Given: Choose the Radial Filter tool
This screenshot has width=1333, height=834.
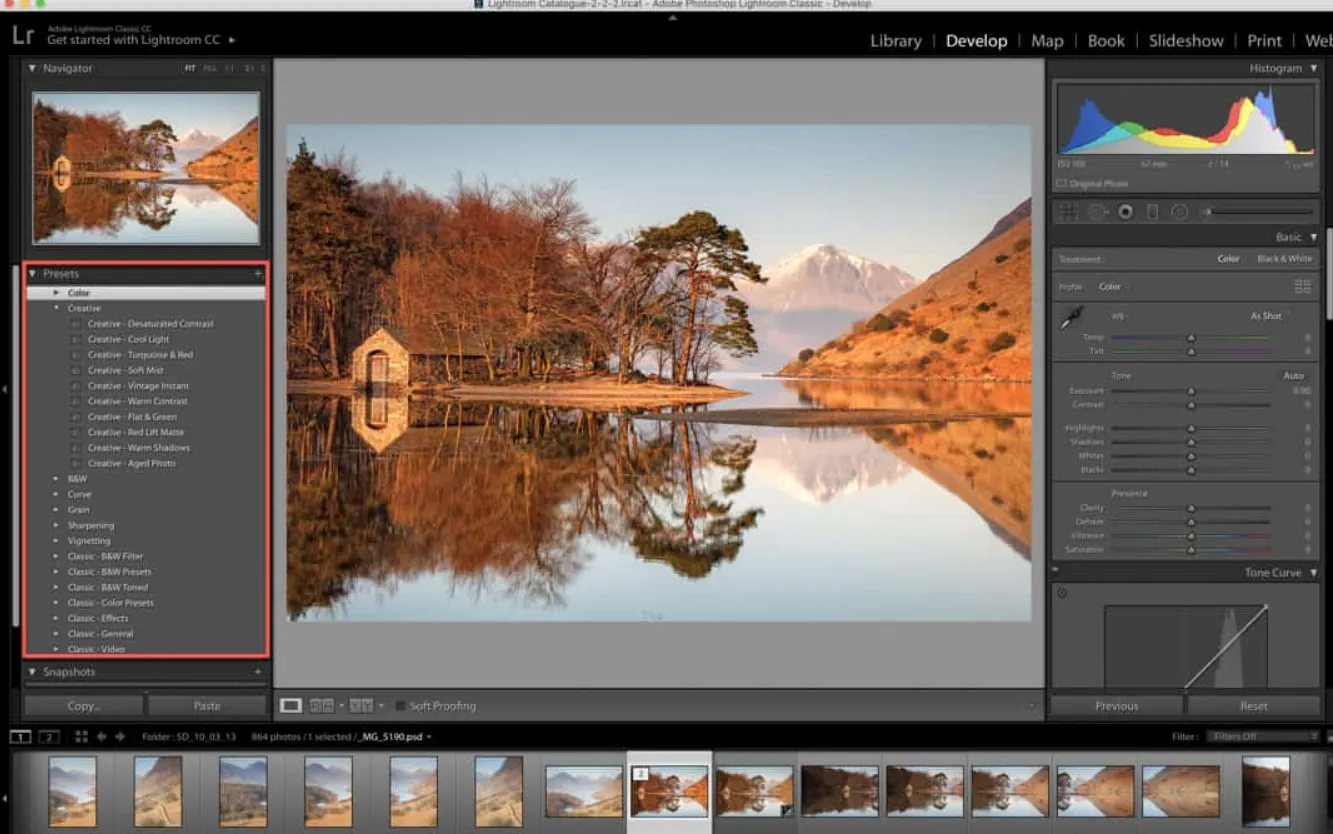Looking at the screenshot, I should (1179, 212).
